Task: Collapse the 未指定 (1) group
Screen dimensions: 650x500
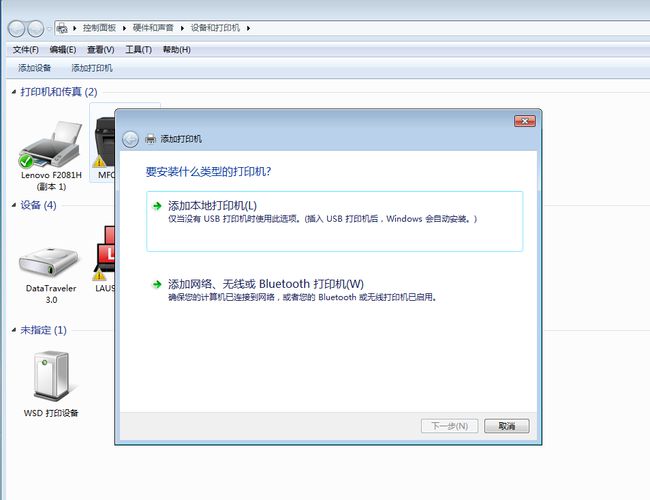Action: (x=14, y=330)
